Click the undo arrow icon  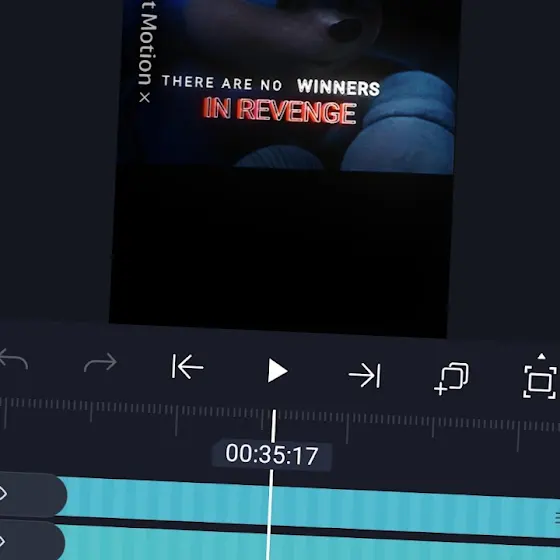[13, 359]
